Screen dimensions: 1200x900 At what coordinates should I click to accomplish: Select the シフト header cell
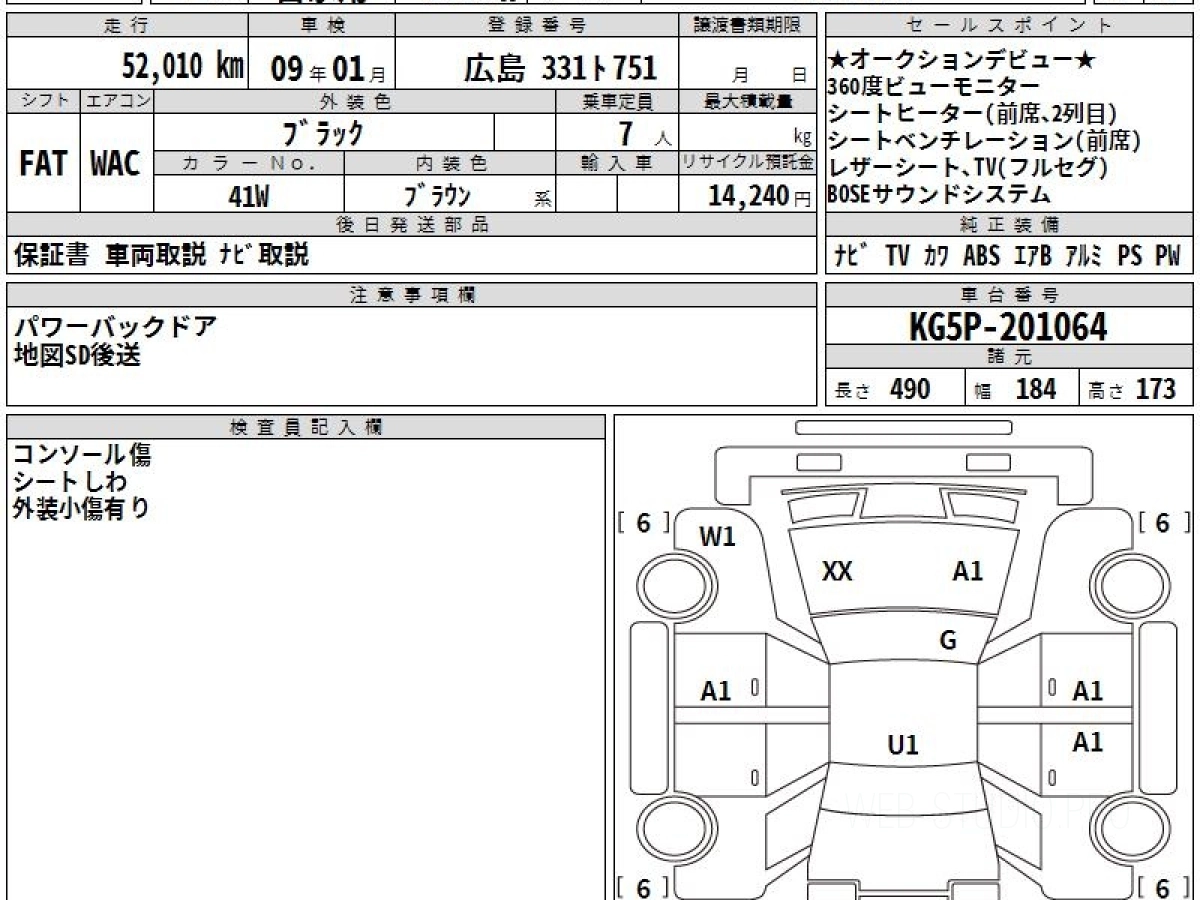43,101
